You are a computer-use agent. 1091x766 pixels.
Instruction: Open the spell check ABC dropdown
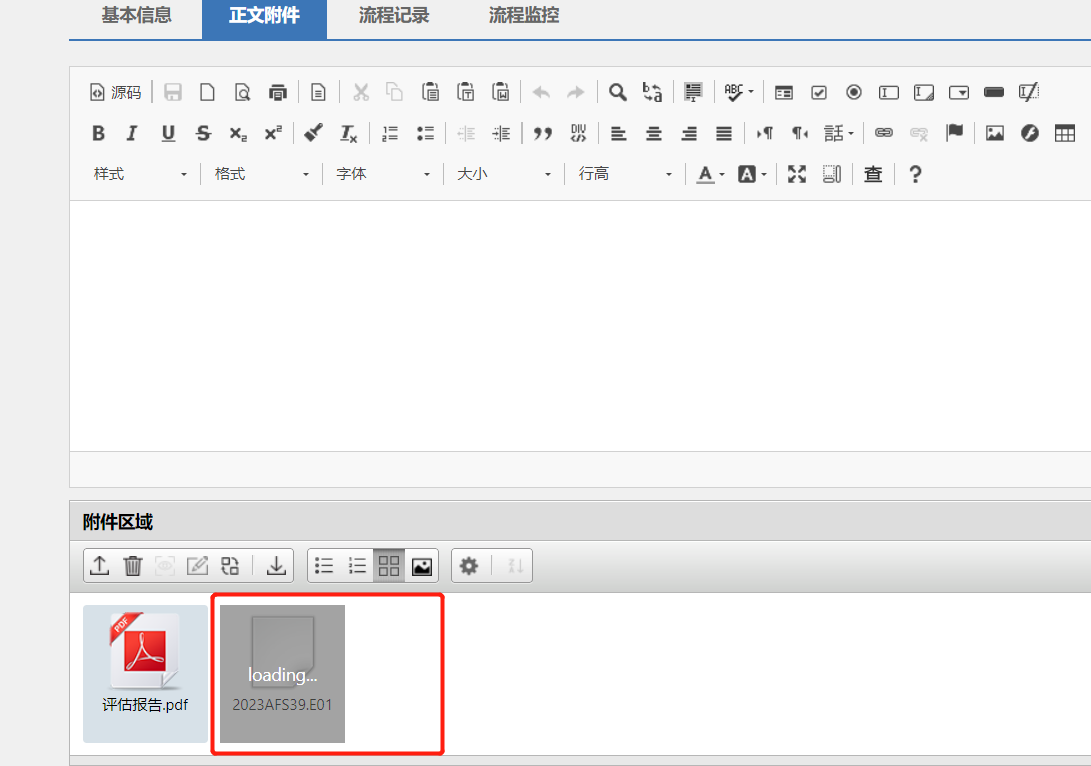(739, 92)
